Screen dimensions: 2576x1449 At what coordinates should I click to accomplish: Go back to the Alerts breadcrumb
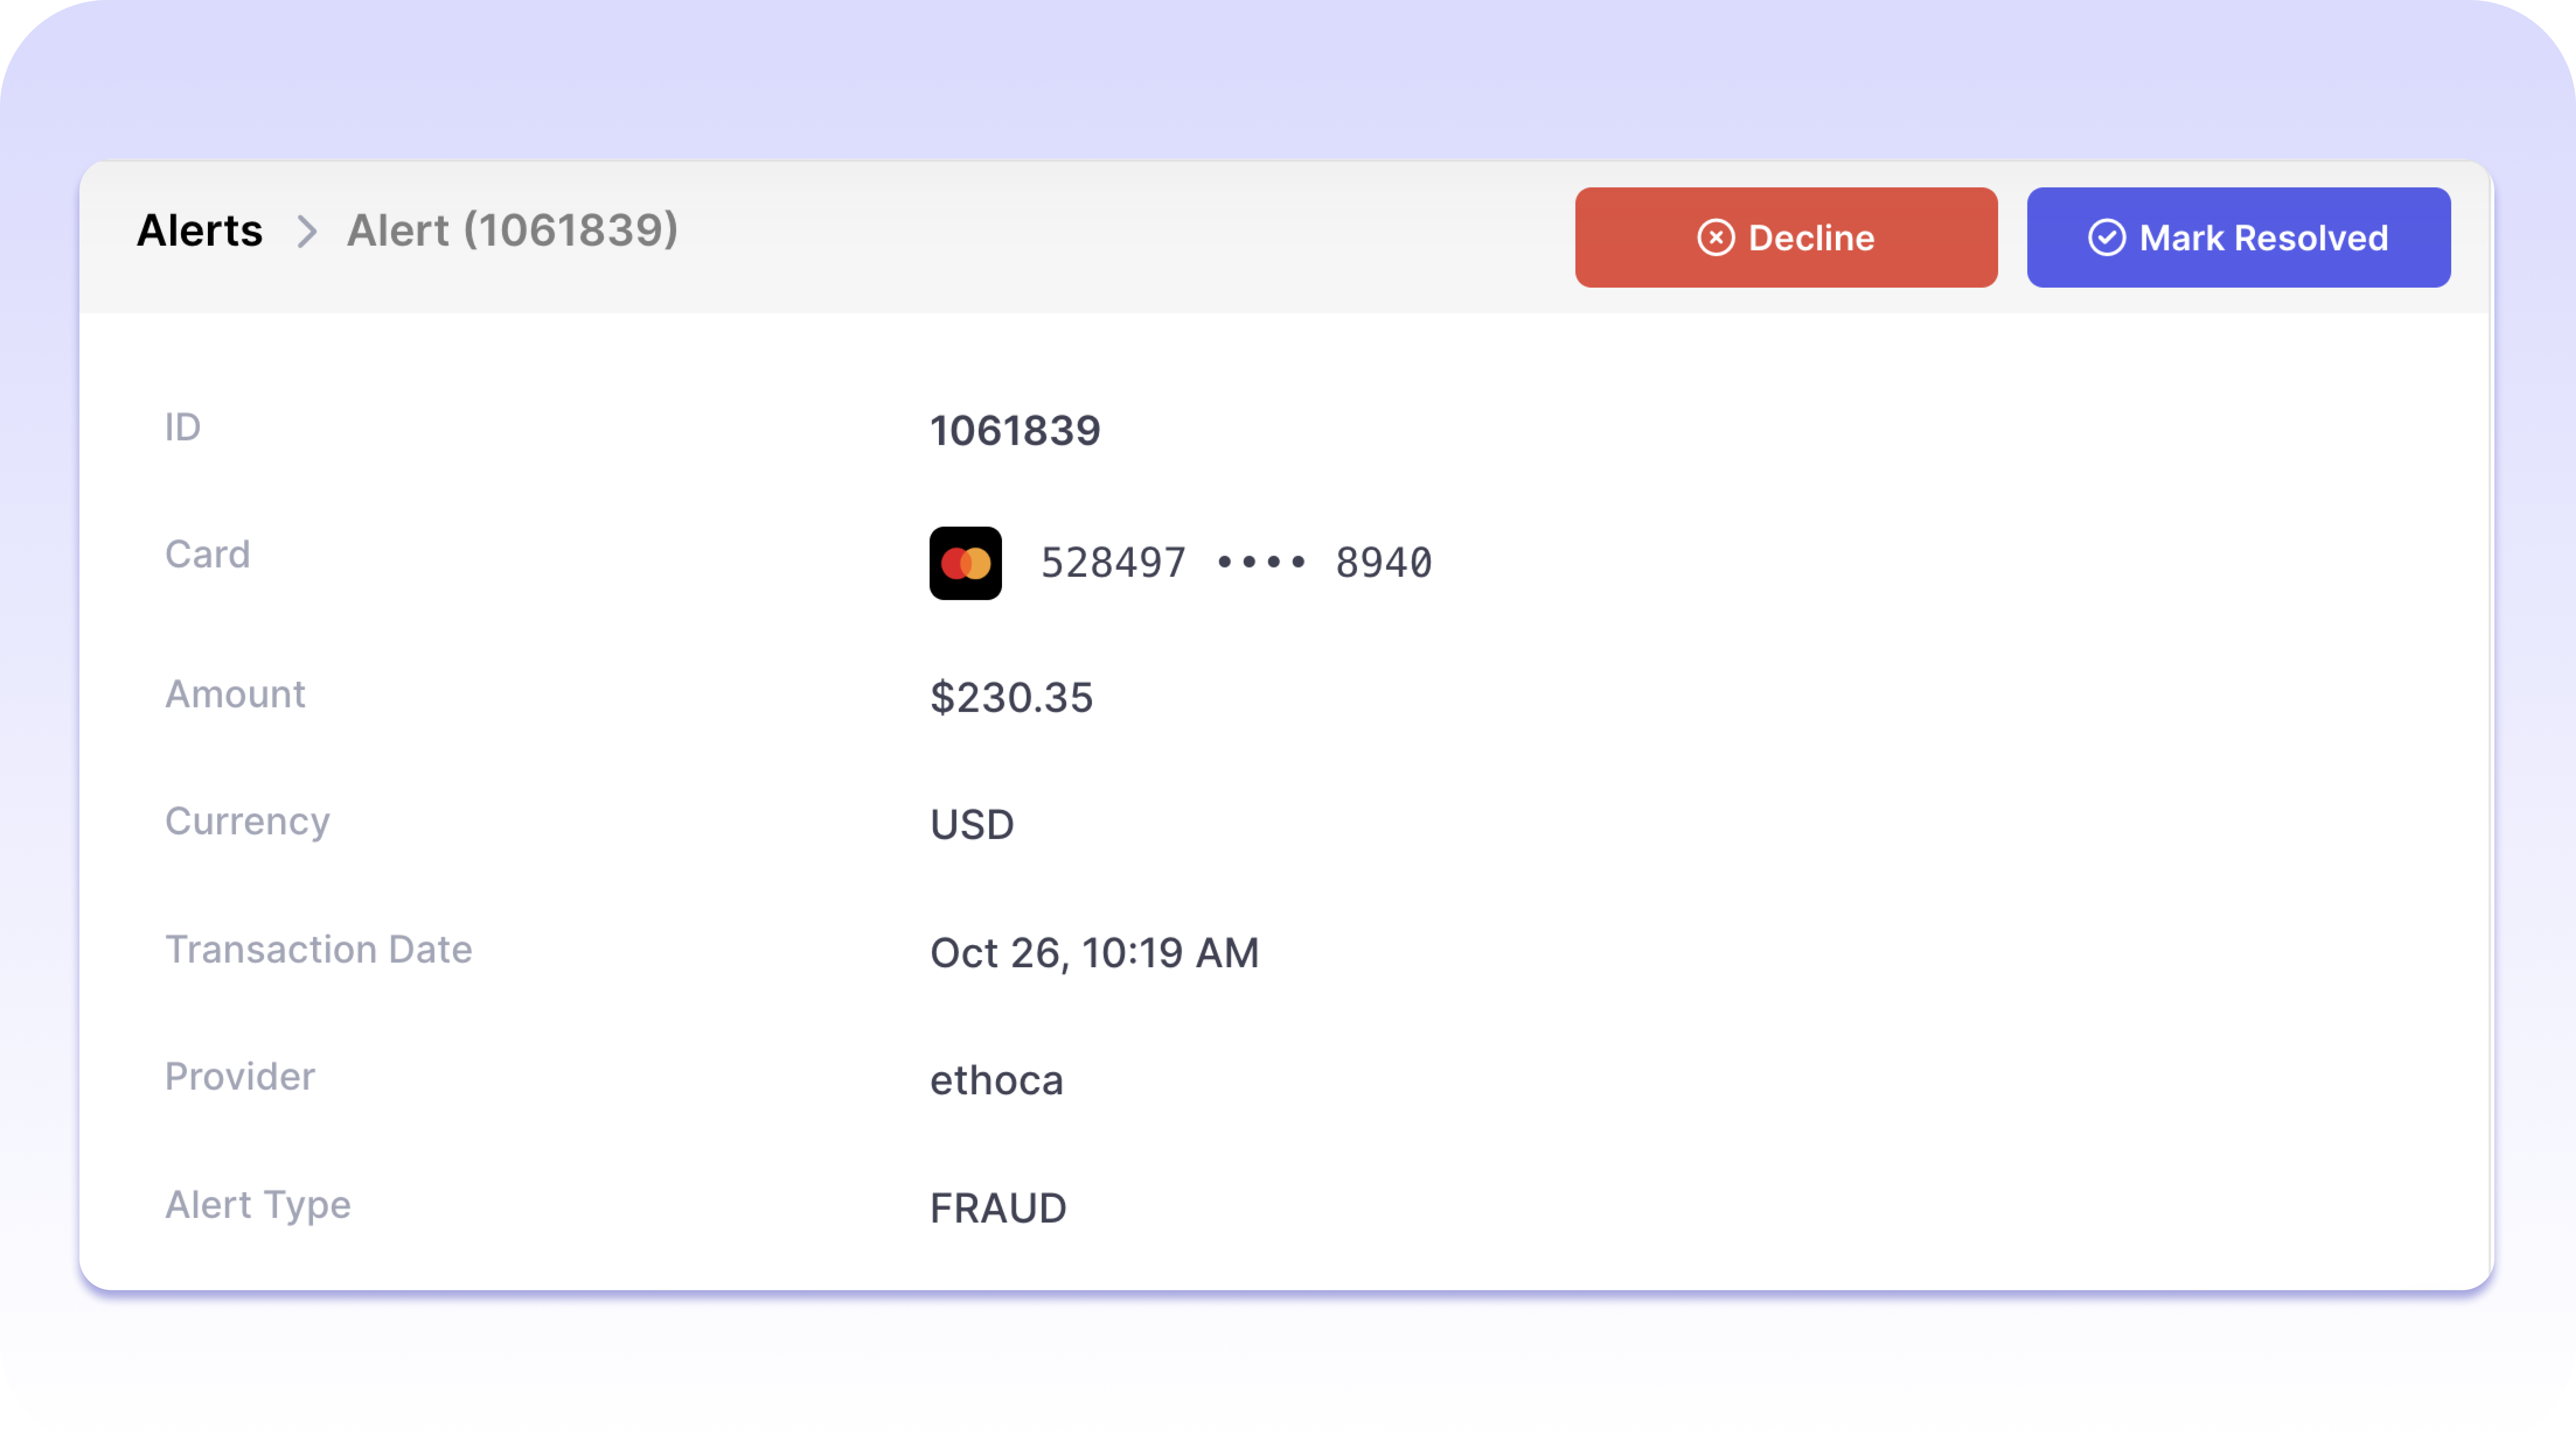(200, 231)
